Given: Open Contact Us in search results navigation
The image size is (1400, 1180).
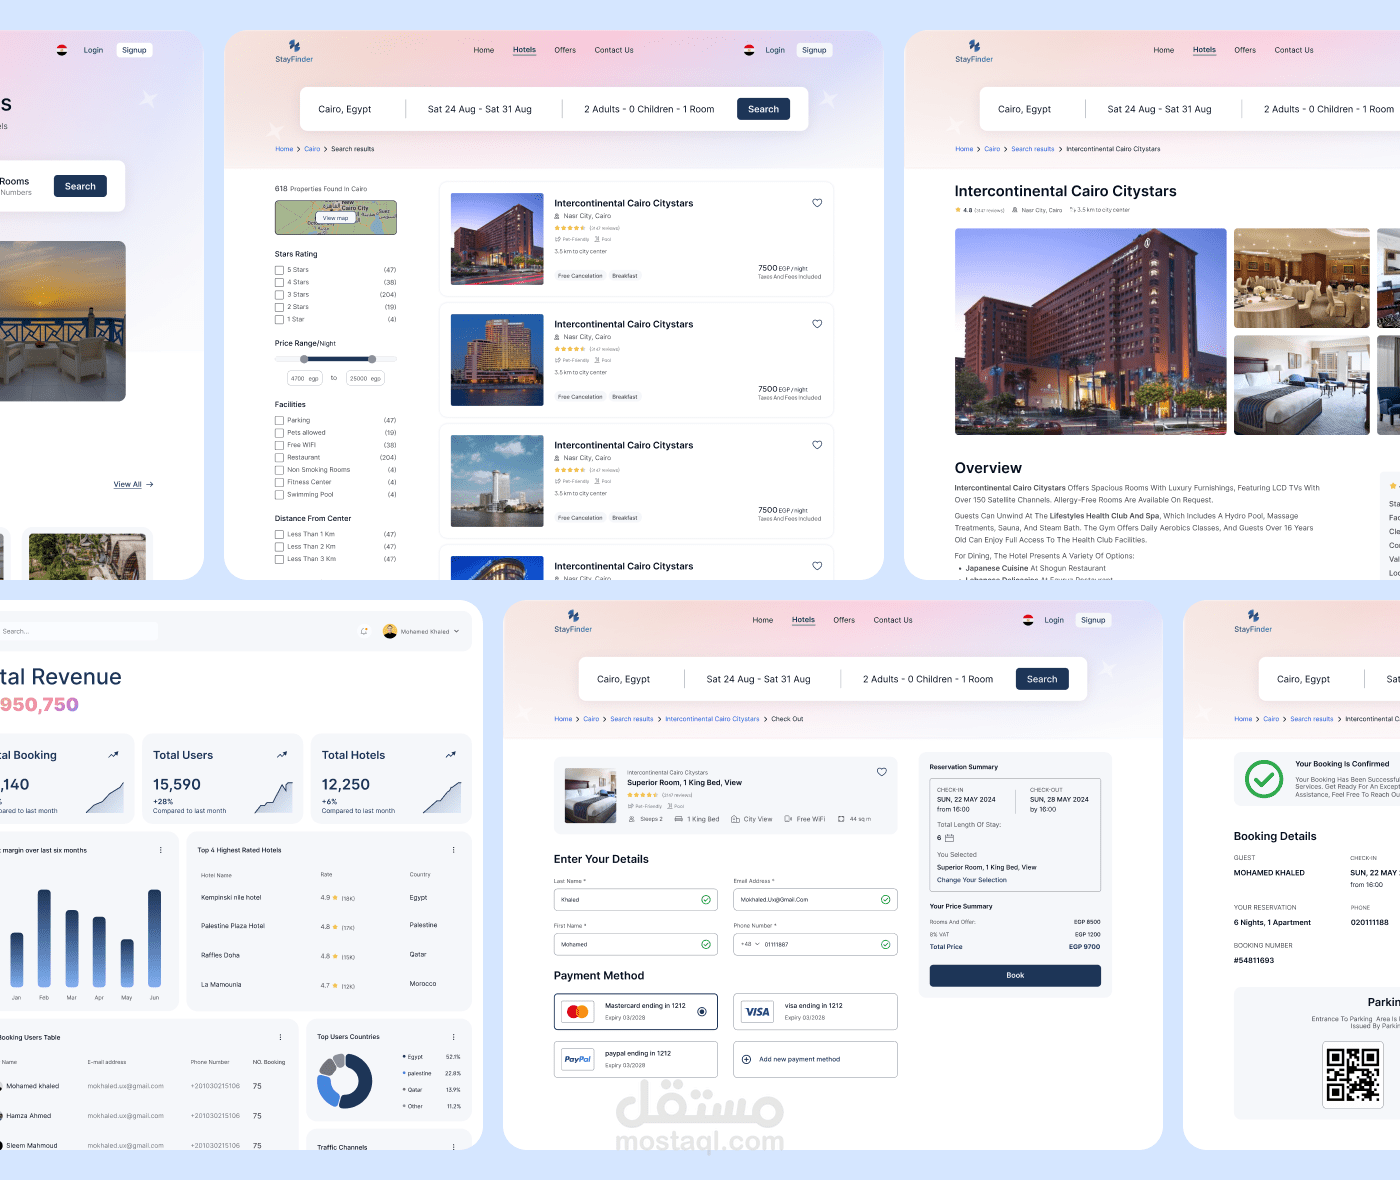Looking at the screenshot, I should (x=614, y=50).
